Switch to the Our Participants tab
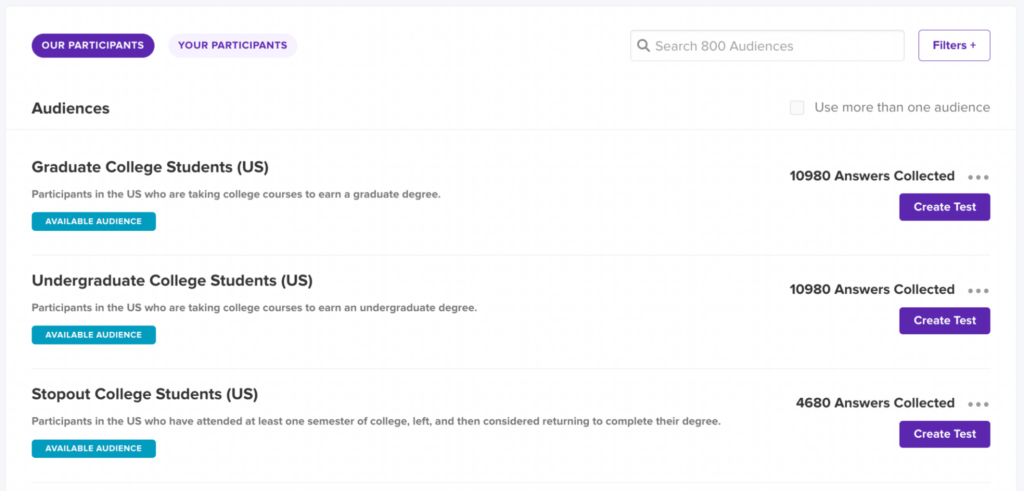Viewport: 1024px width, 491px height. (93, 46)
